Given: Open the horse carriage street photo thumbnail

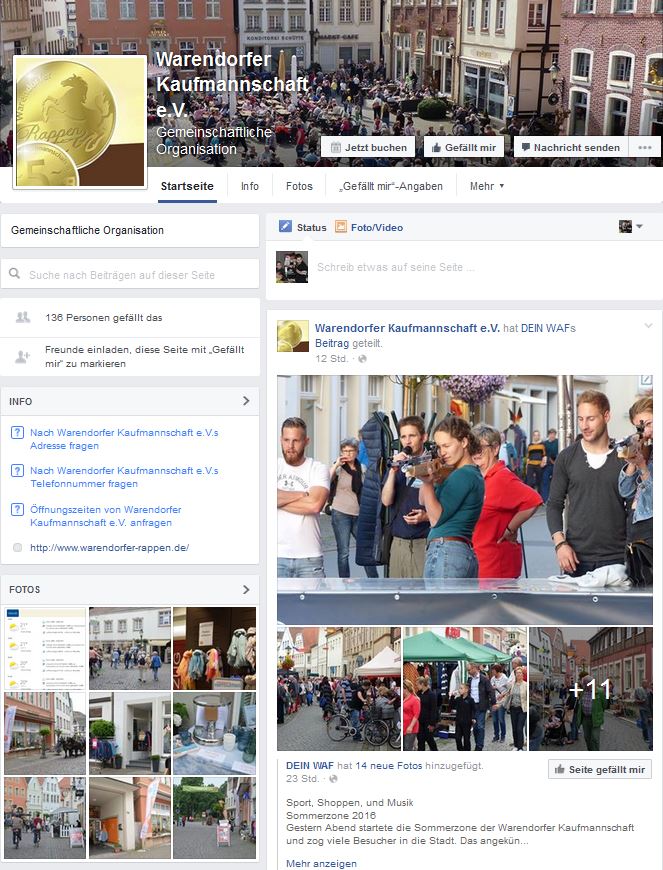Looking at the screenshot, I should (x=45, y=733).
